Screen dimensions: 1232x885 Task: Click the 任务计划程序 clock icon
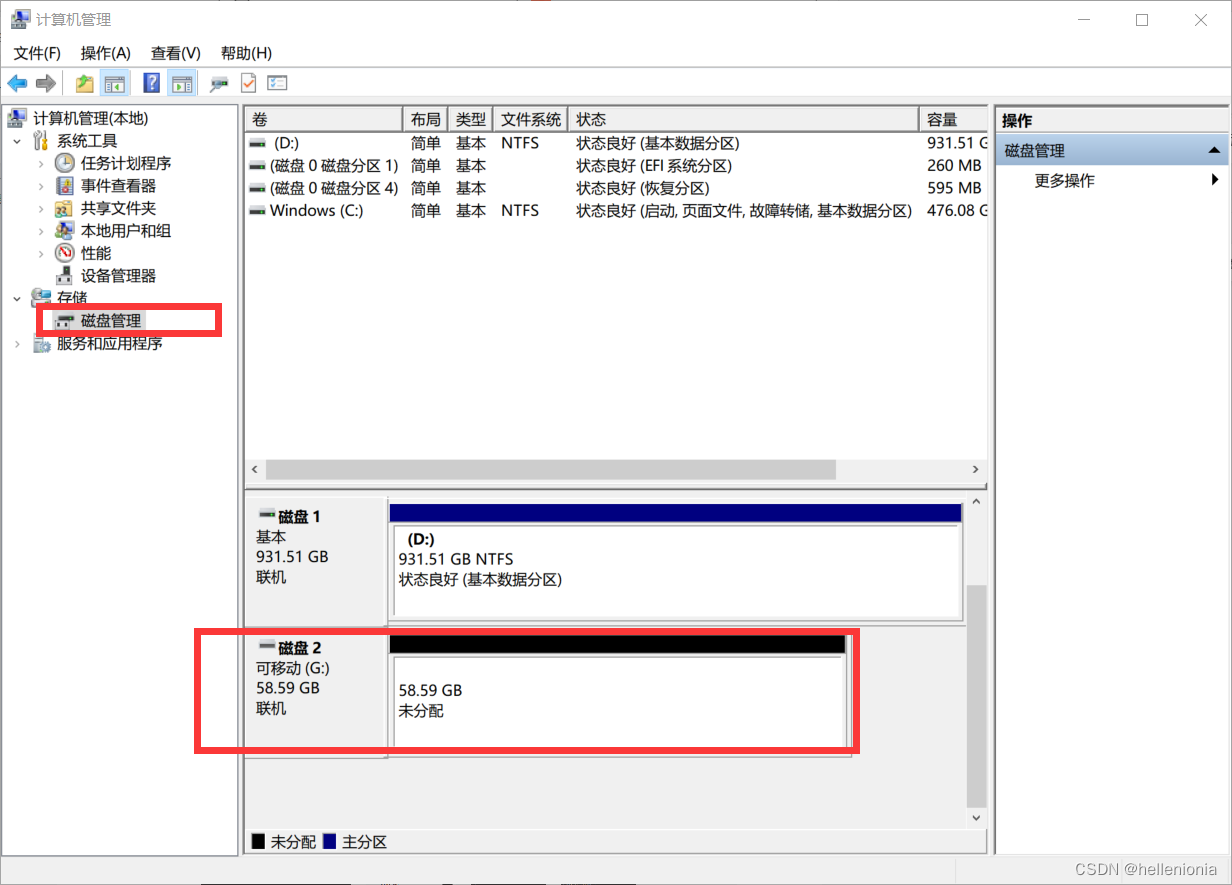pyautogui.click(x=65, y=163)
